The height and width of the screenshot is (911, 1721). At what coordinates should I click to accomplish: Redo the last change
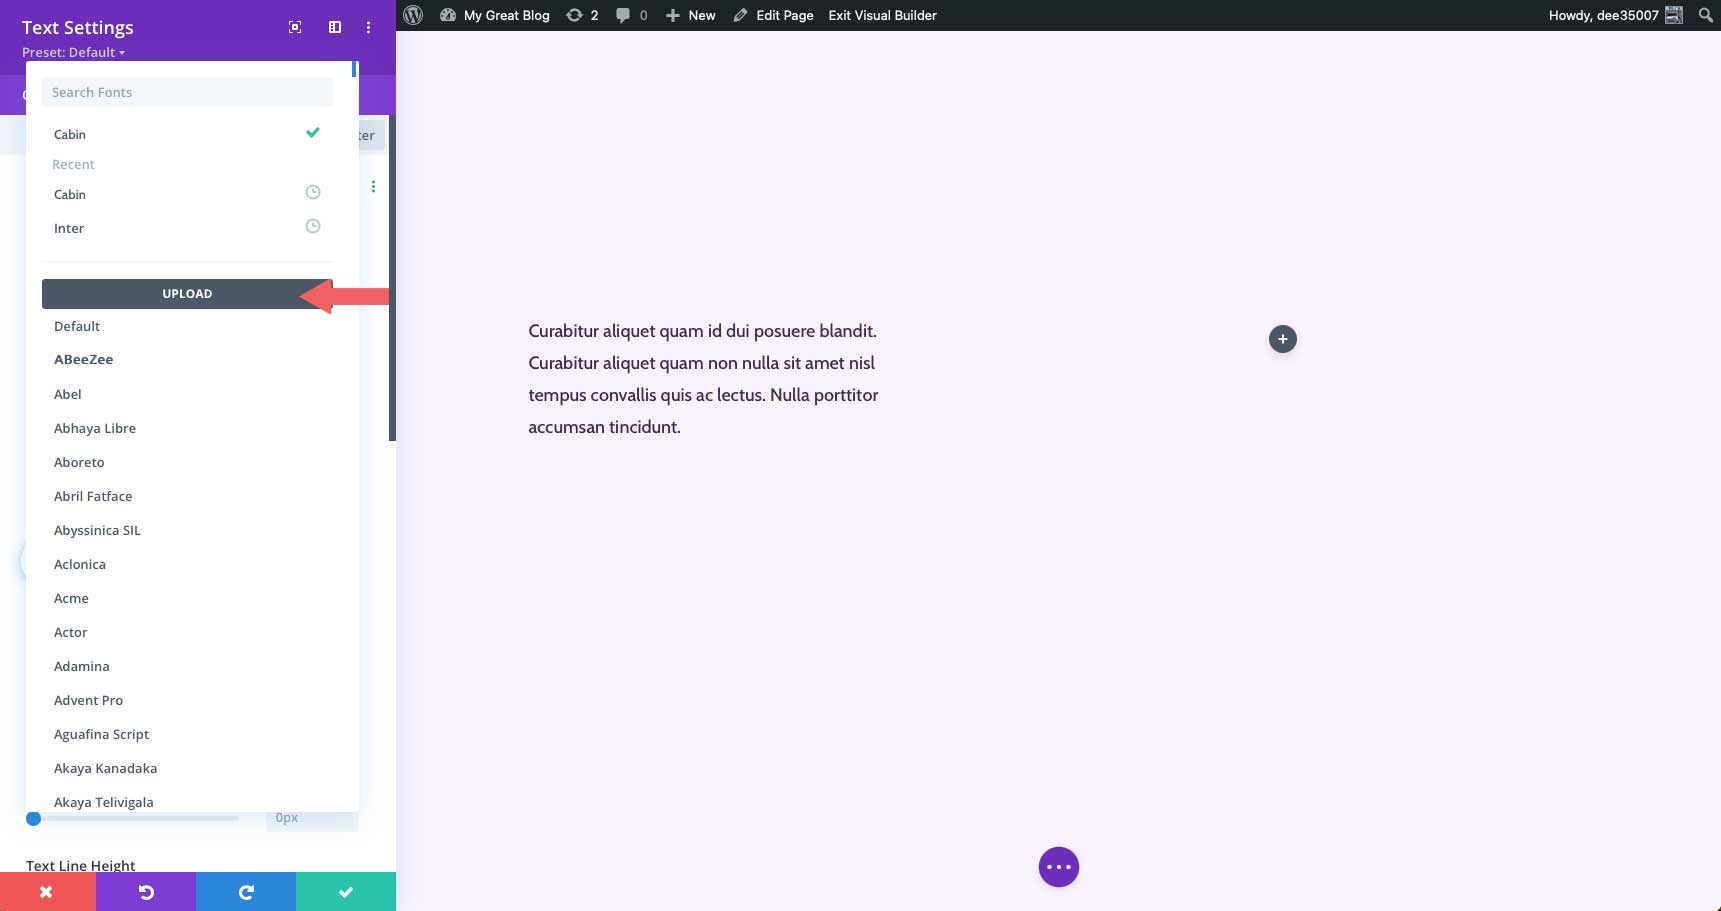pos(246,891)
